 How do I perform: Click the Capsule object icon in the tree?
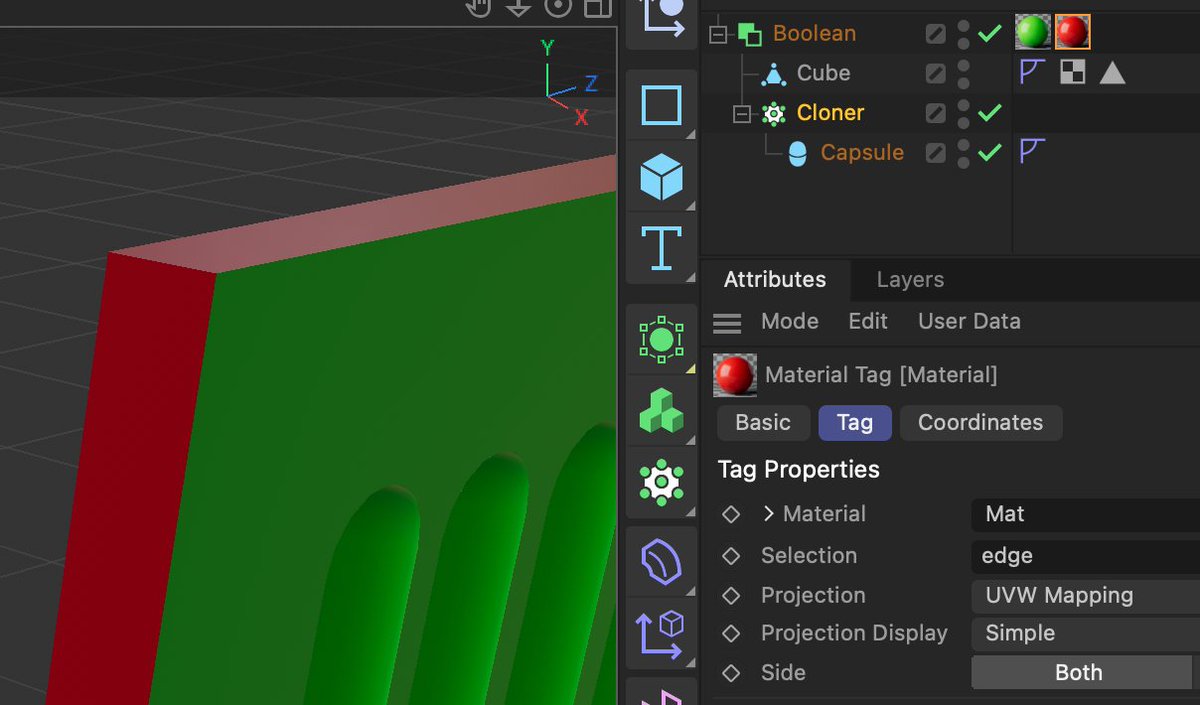[797, 153]
